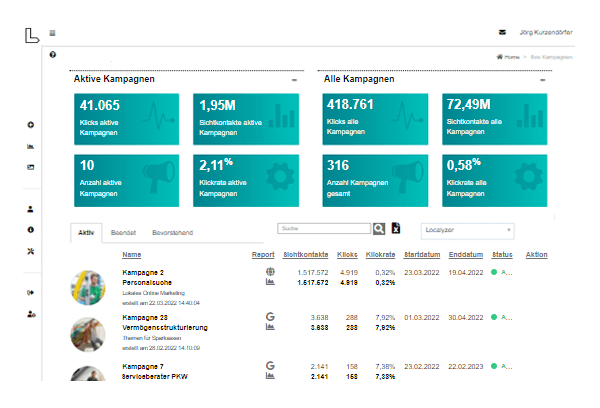Open the Localyzer dropdown

click(467, 230)
